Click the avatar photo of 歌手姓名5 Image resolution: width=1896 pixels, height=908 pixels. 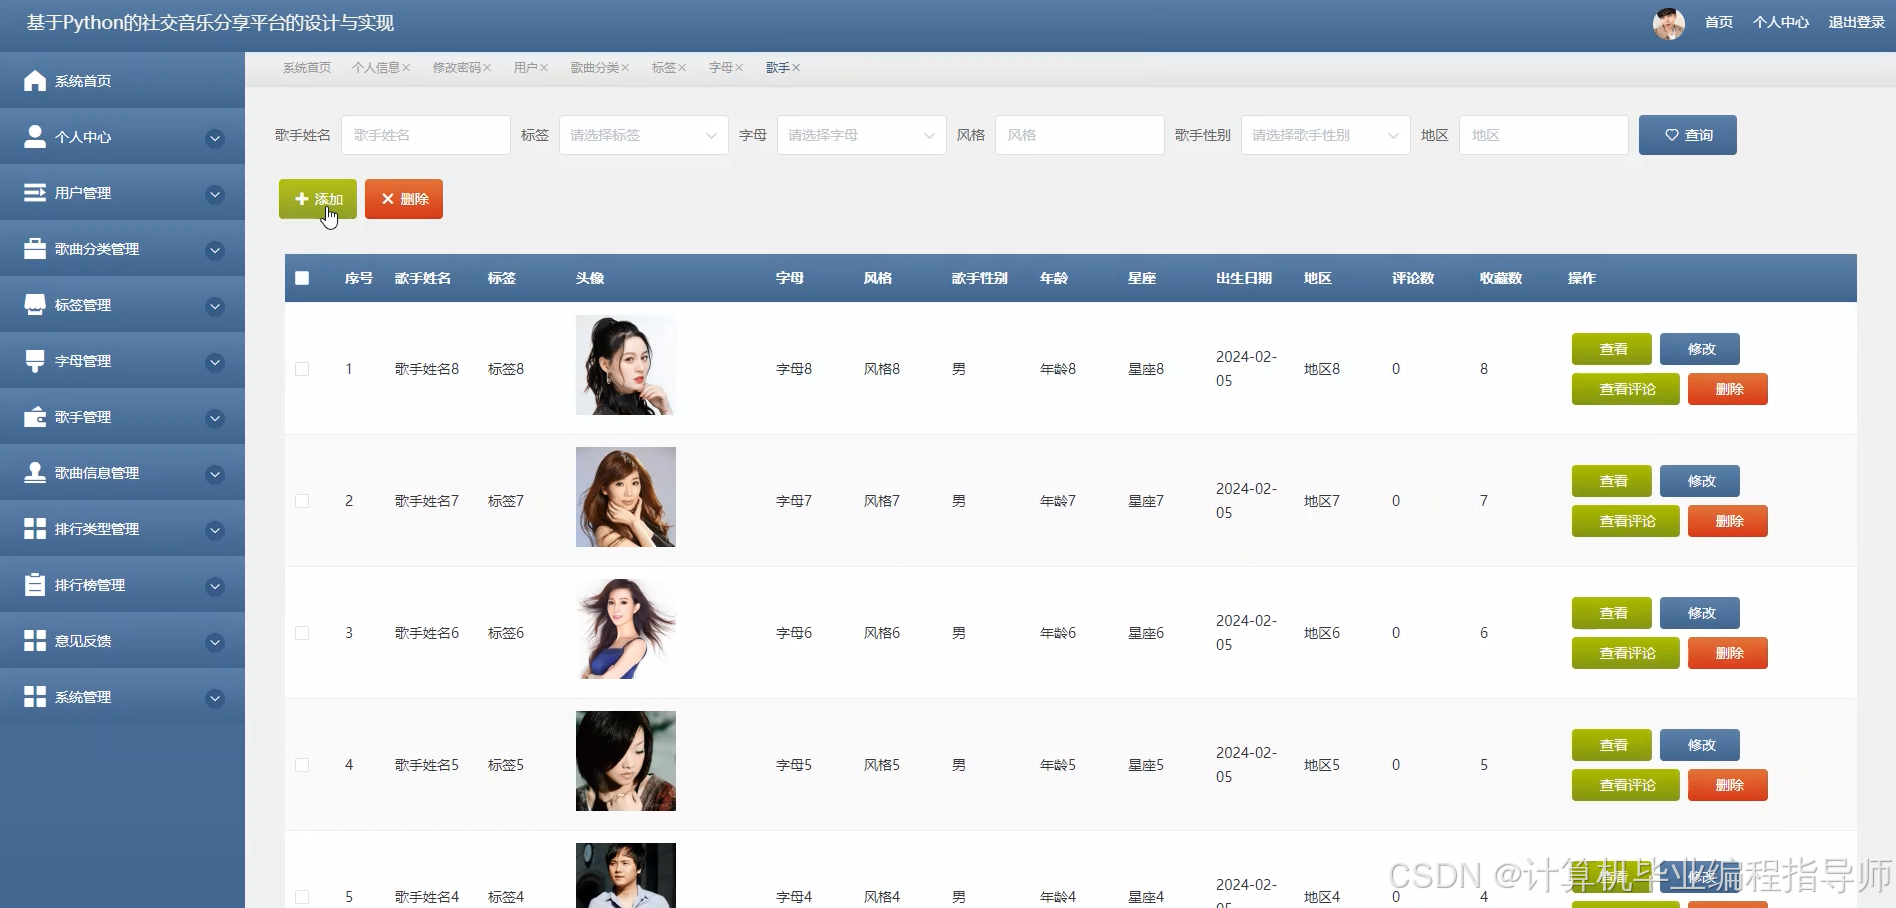pos(626,761)
